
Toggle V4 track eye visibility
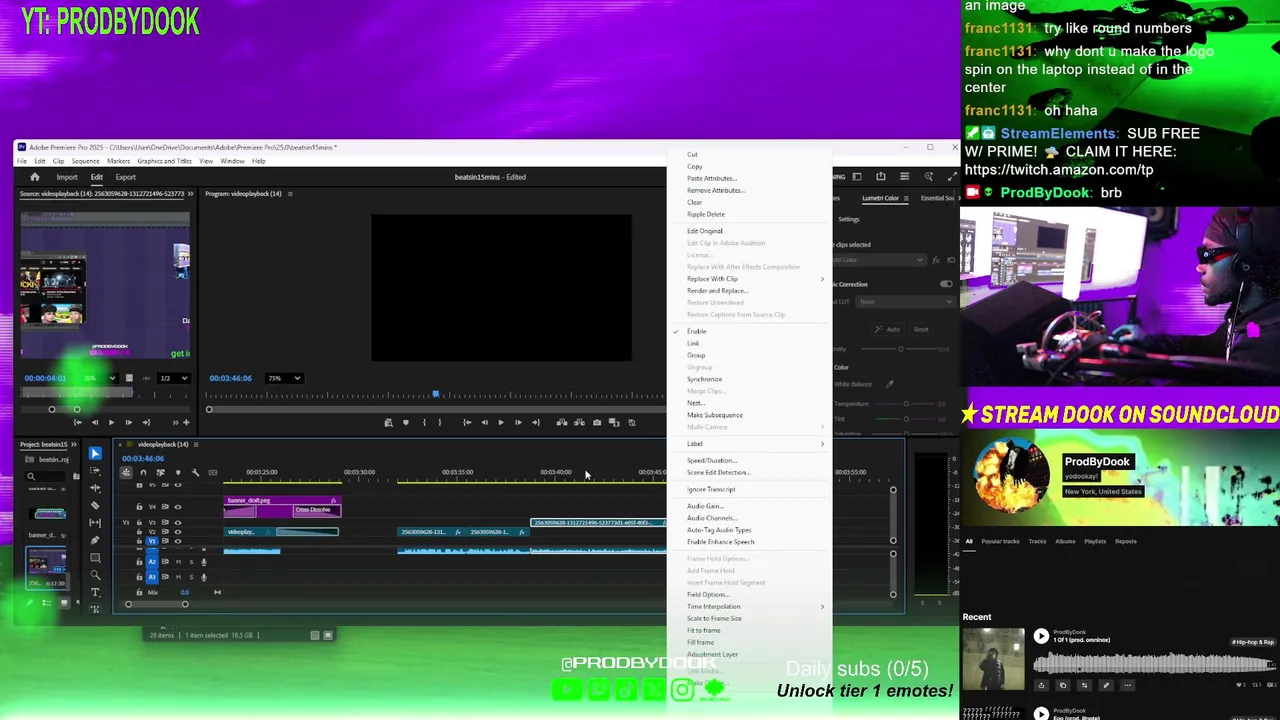pyautogui.click(x=178, y=507)
